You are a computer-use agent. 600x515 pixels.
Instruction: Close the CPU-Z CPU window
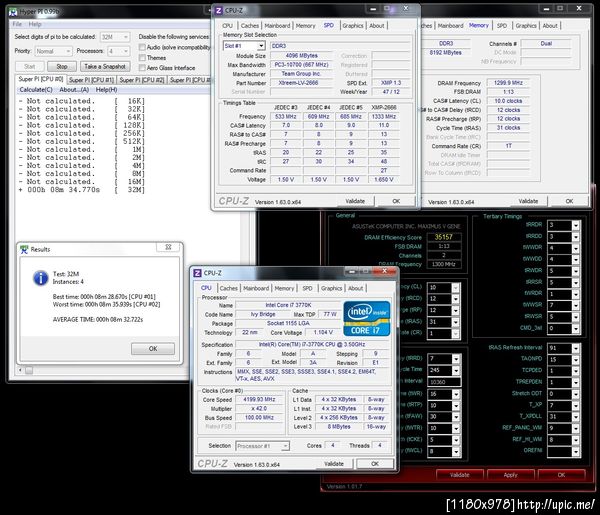[385, 271]
